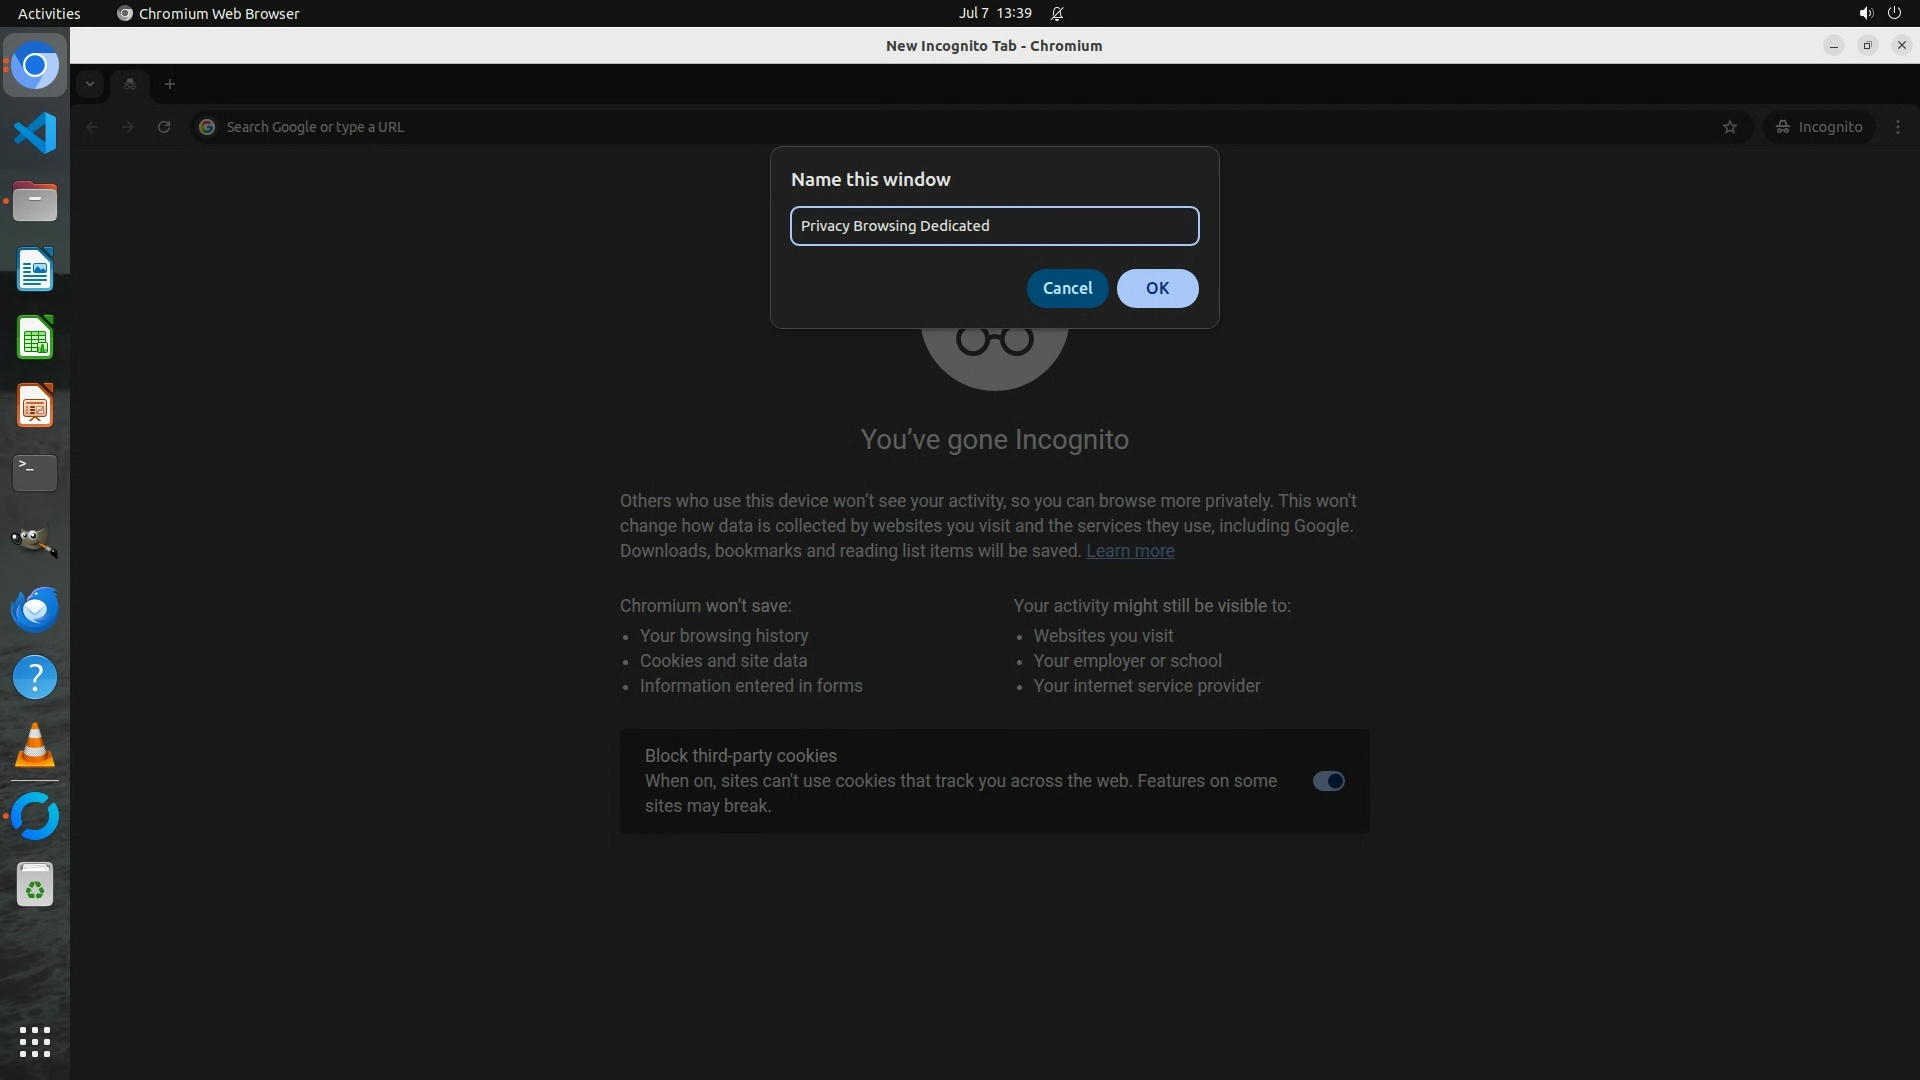The height and width of the screenshot is (1080, 1920).
Task: Open the clock and calendar dropdown
Action: (x=994, y=13)
